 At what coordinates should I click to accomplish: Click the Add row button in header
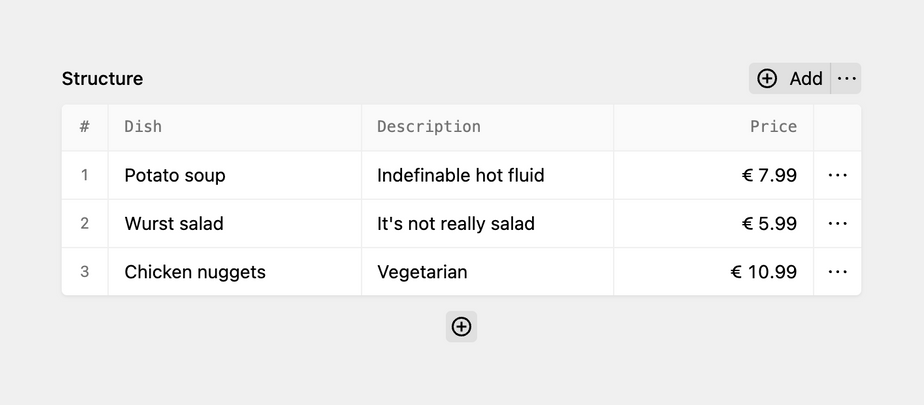790,79
